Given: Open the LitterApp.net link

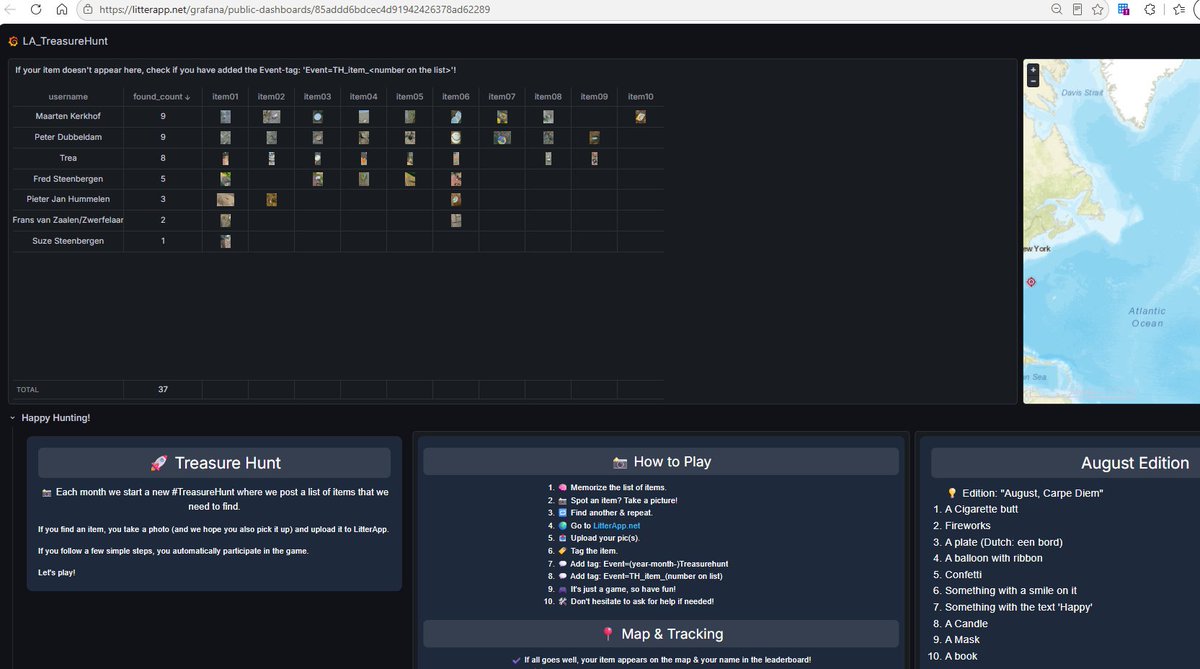Looking at the screenshot, I should (x=616, y=525).
